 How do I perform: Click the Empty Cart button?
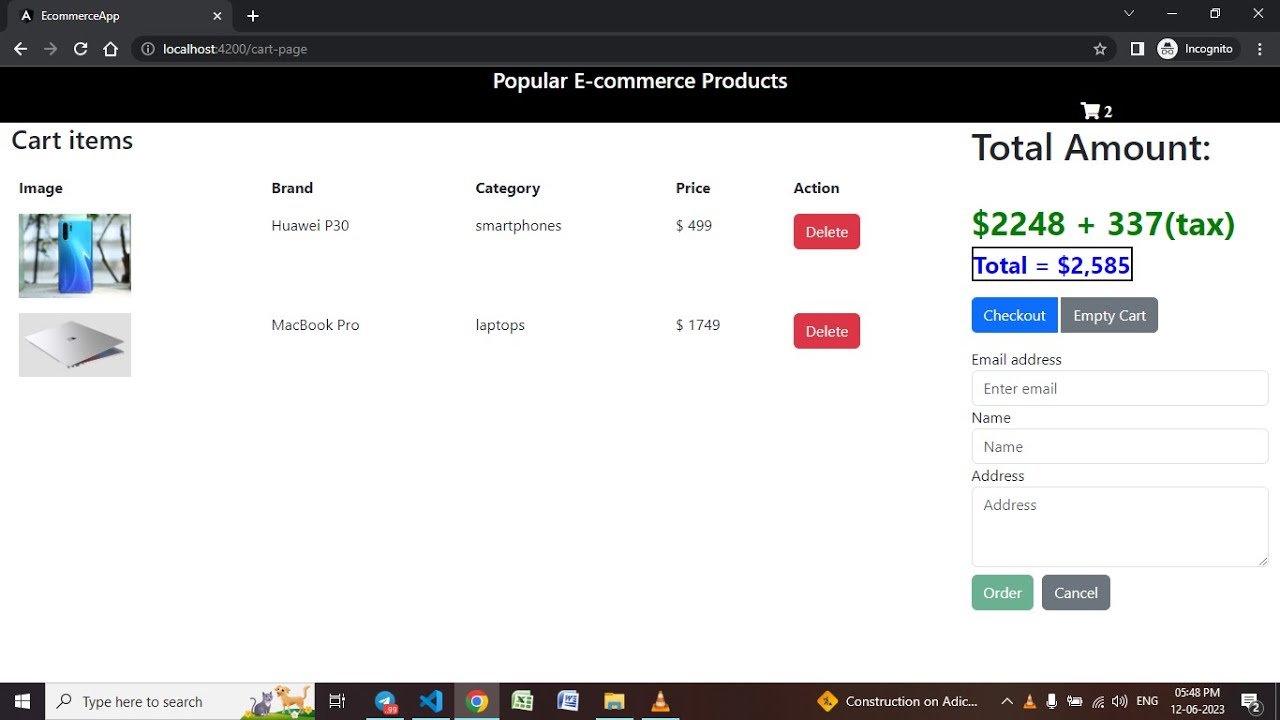pyautogui.click(x=1109, y=315)
